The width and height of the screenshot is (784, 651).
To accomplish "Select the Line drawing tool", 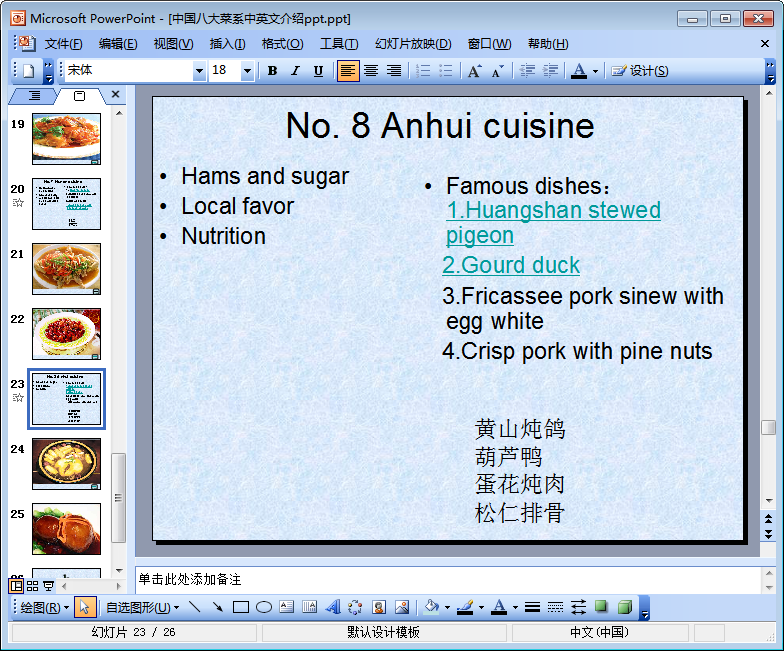I will pyautogui.click(x=194, y=608).
